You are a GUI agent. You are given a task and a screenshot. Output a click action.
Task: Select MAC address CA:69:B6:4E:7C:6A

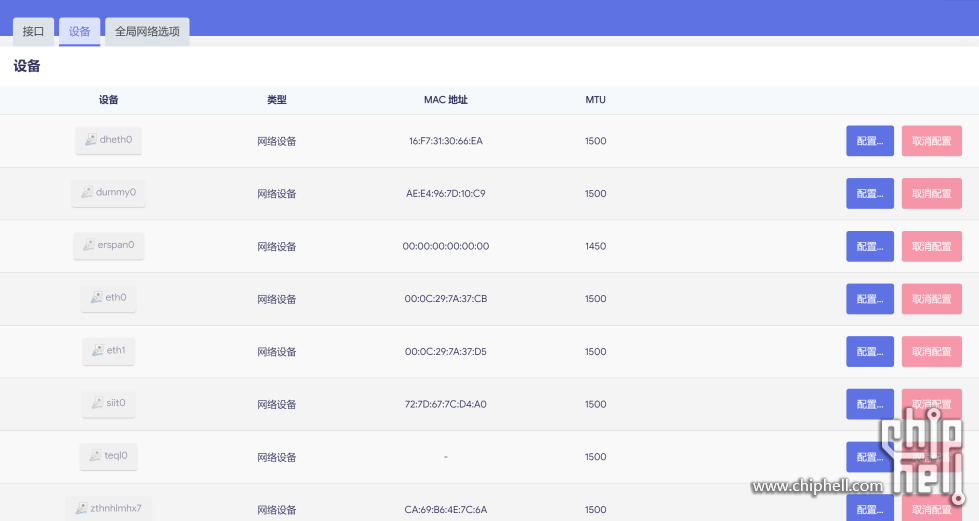click(446, 509)
